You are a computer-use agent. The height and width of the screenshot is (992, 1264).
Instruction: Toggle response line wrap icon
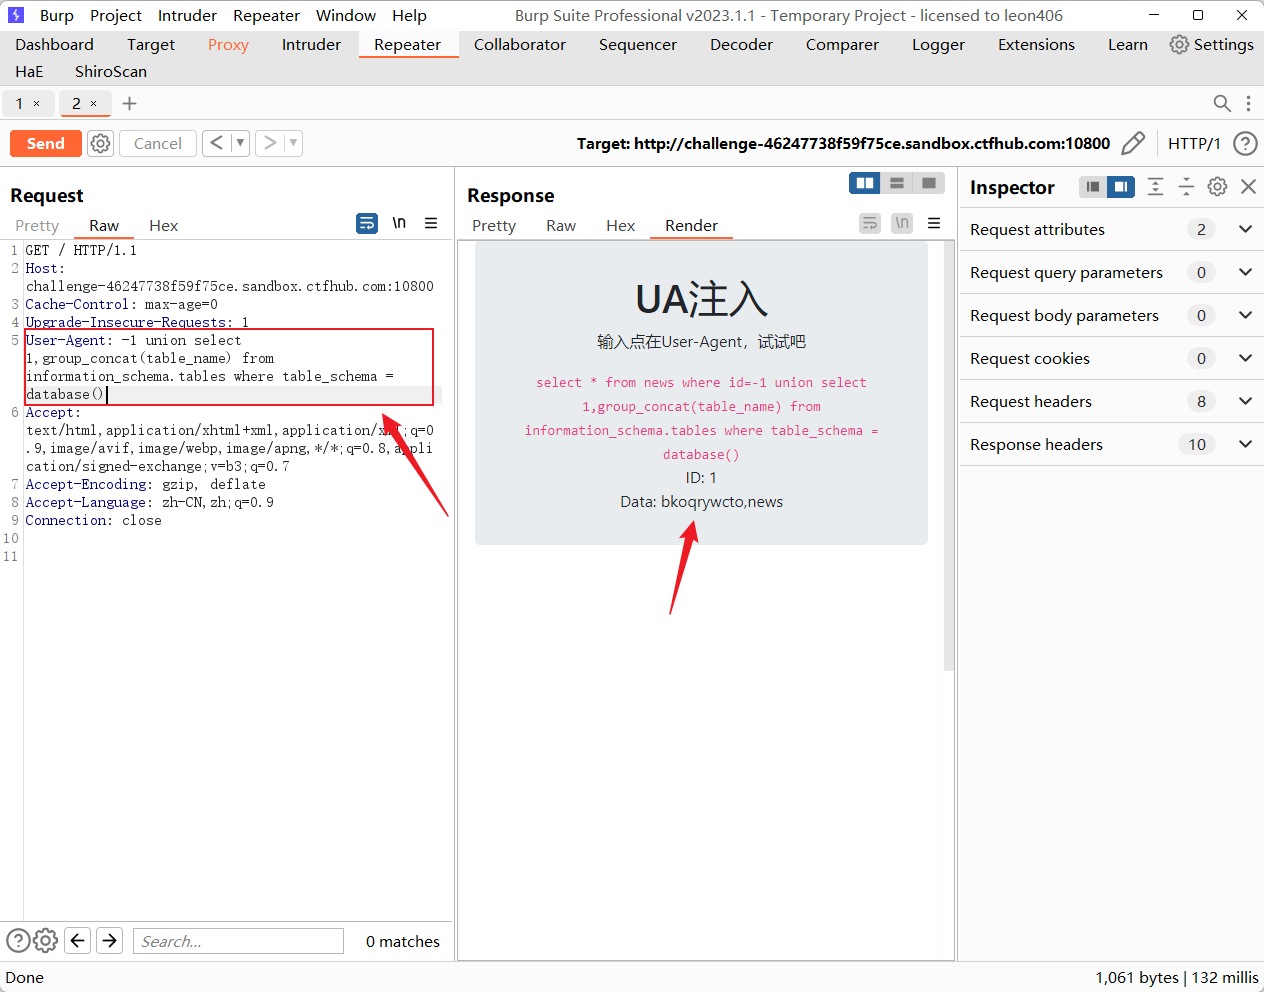click(x=870, y=223)
